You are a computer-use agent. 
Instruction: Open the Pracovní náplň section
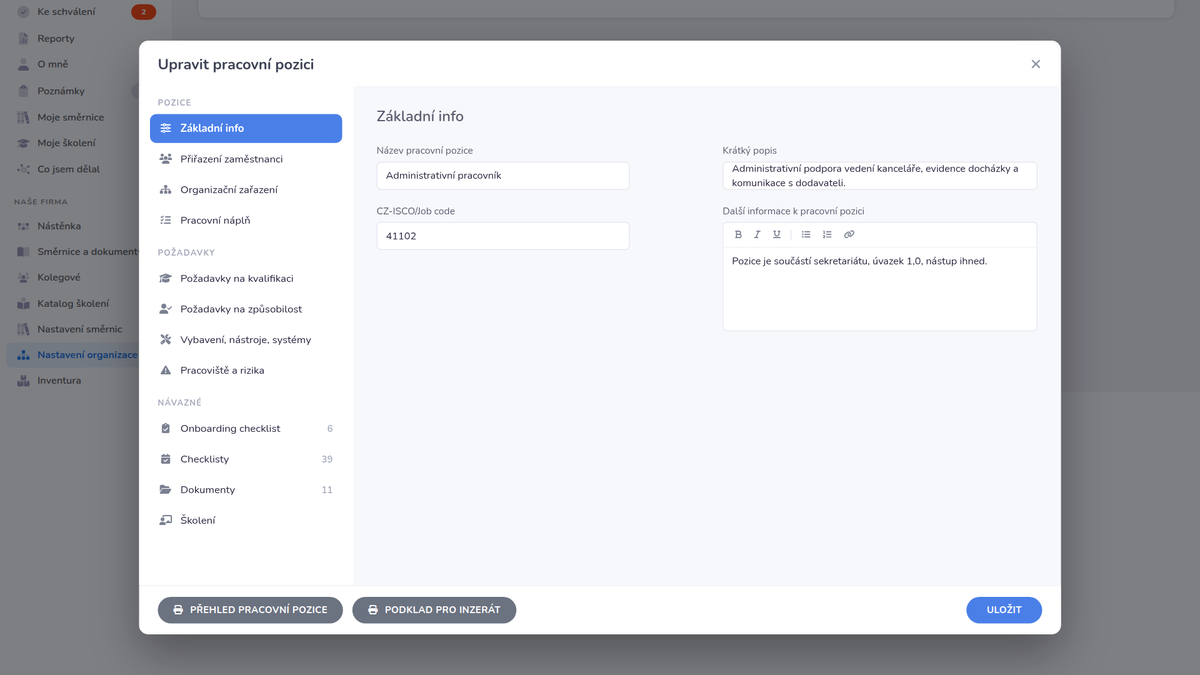246,220
